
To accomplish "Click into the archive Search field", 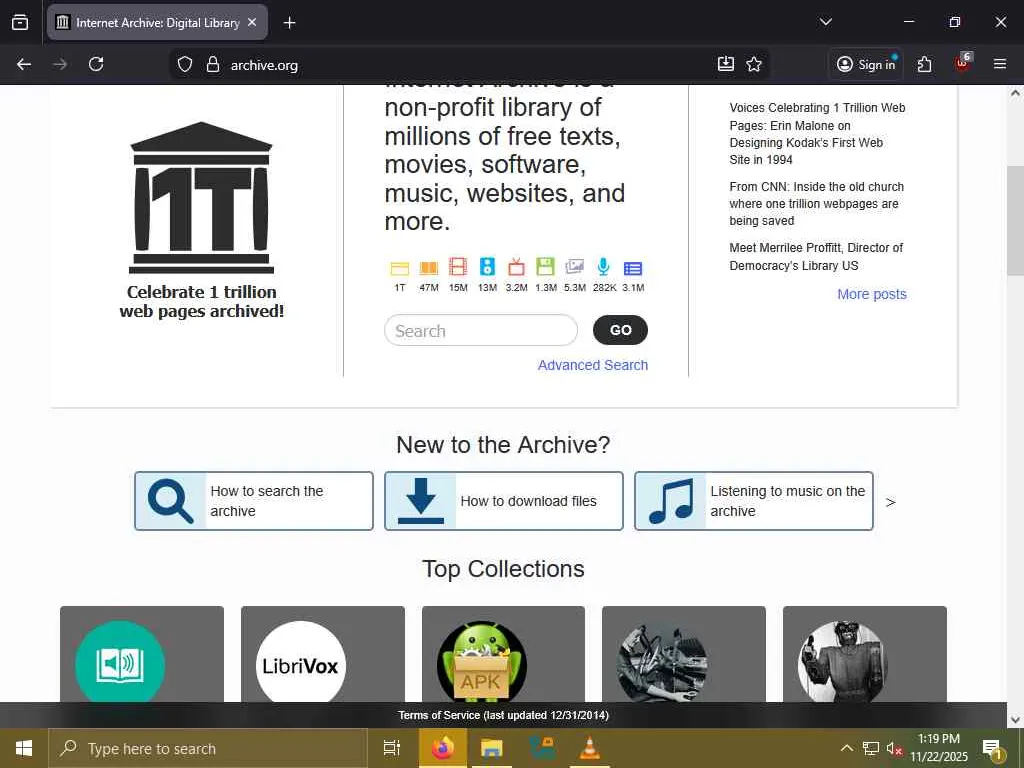I will click(481, 330).
